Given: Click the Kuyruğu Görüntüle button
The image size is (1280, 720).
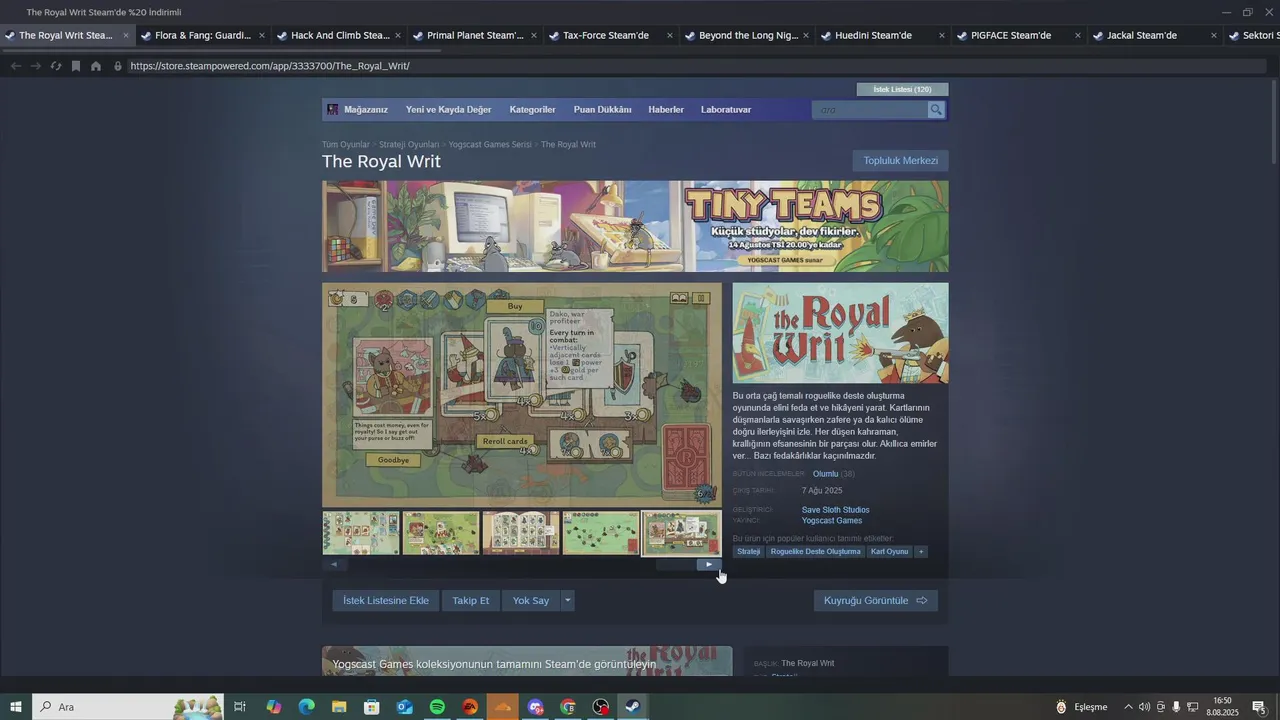Looking at the screenshot, I should coord(875,601).
